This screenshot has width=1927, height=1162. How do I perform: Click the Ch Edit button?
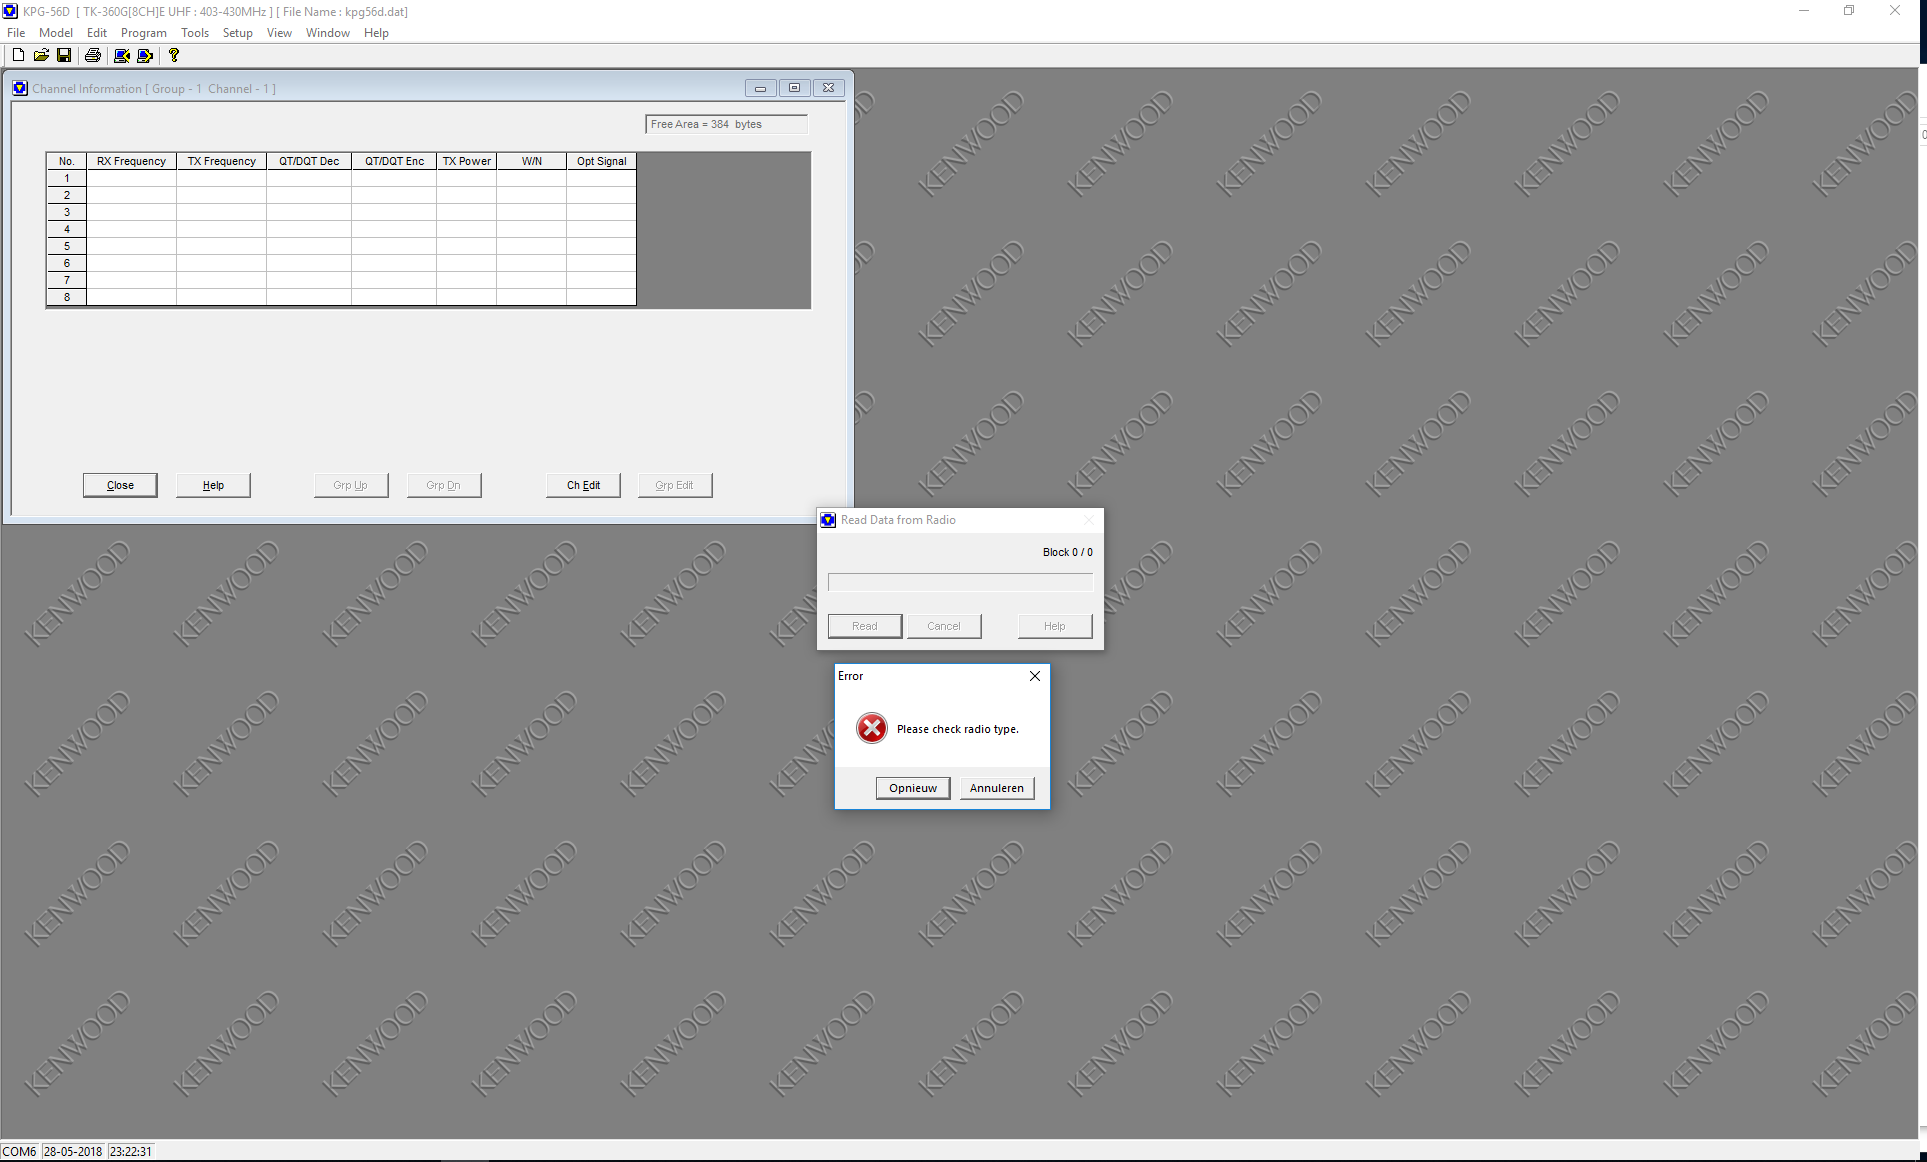(583, 485)
